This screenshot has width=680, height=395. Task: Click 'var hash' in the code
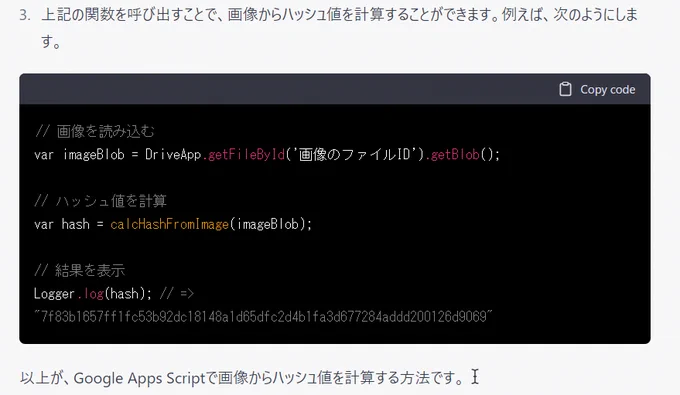tap(62, 224)
